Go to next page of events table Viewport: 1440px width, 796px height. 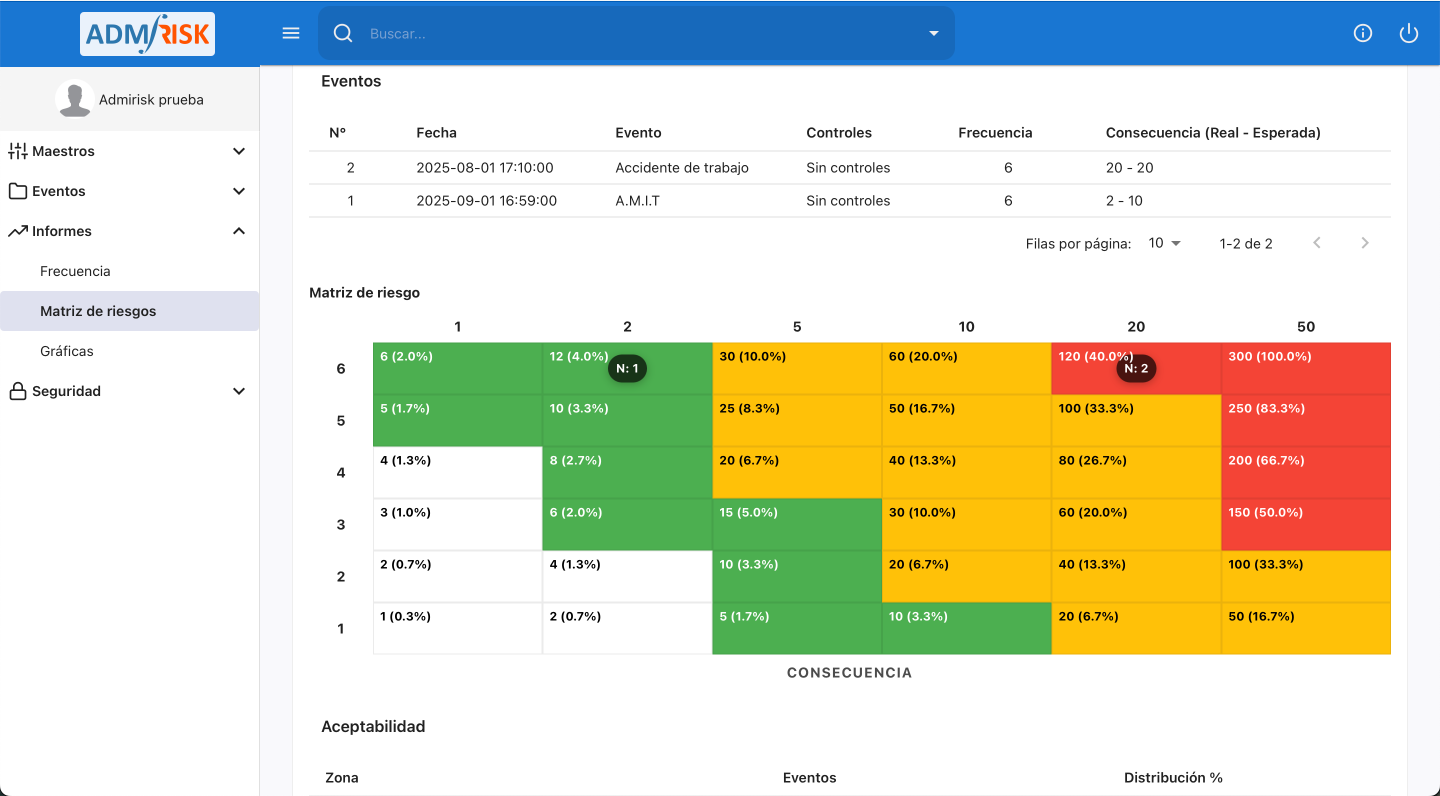(x=1364, y=243)
